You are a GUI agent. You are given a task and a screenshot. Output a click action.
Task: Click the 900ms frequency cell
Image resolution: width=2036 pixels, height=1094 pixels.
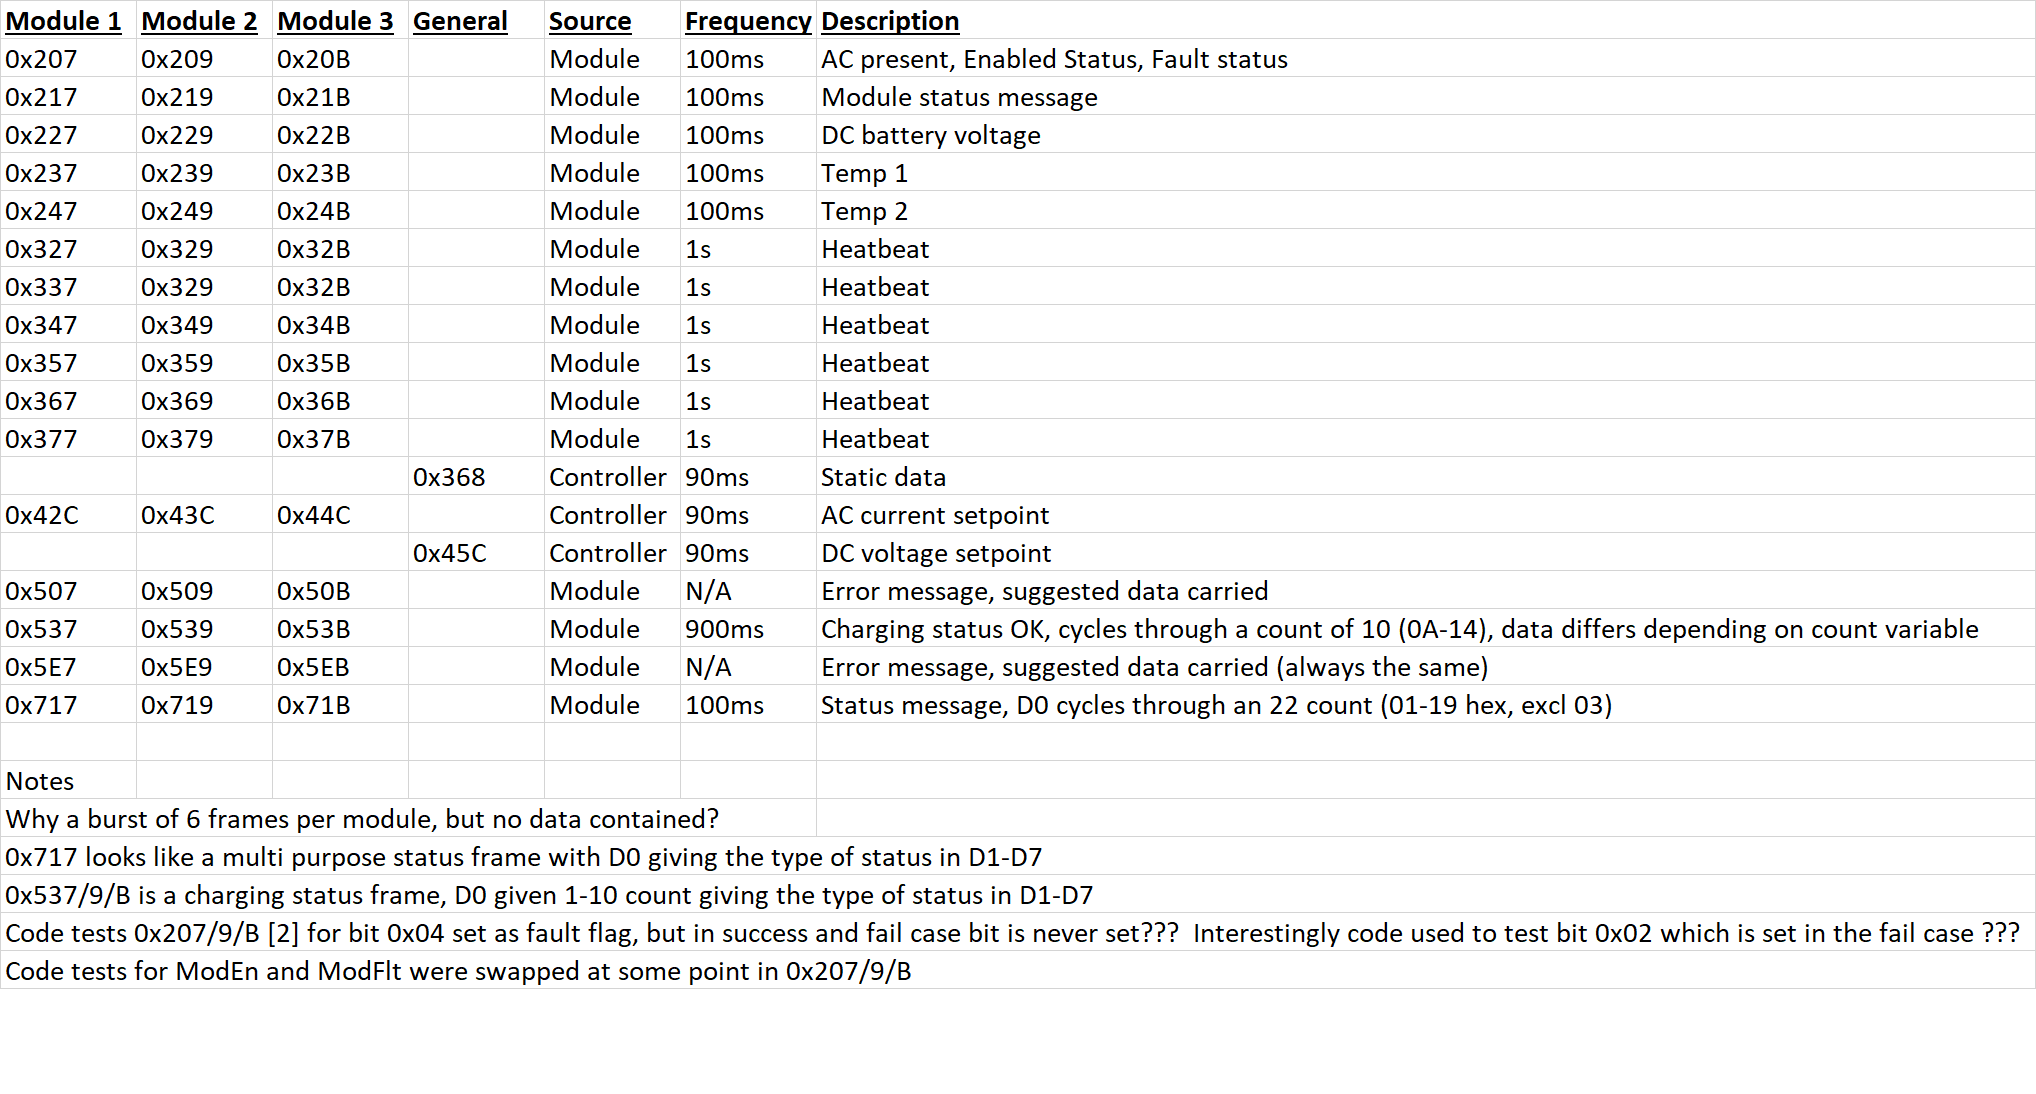tap(724, 629)
